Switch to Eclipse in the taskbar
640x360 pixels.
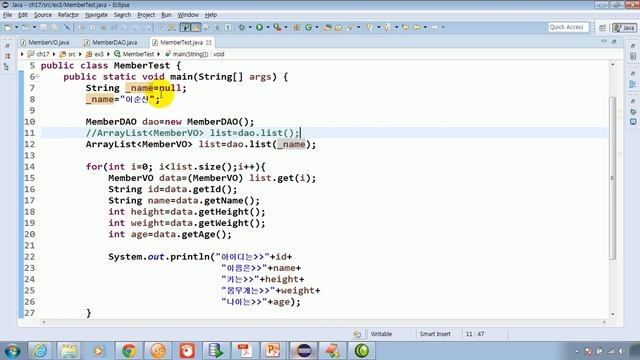(x=303, y=351)
